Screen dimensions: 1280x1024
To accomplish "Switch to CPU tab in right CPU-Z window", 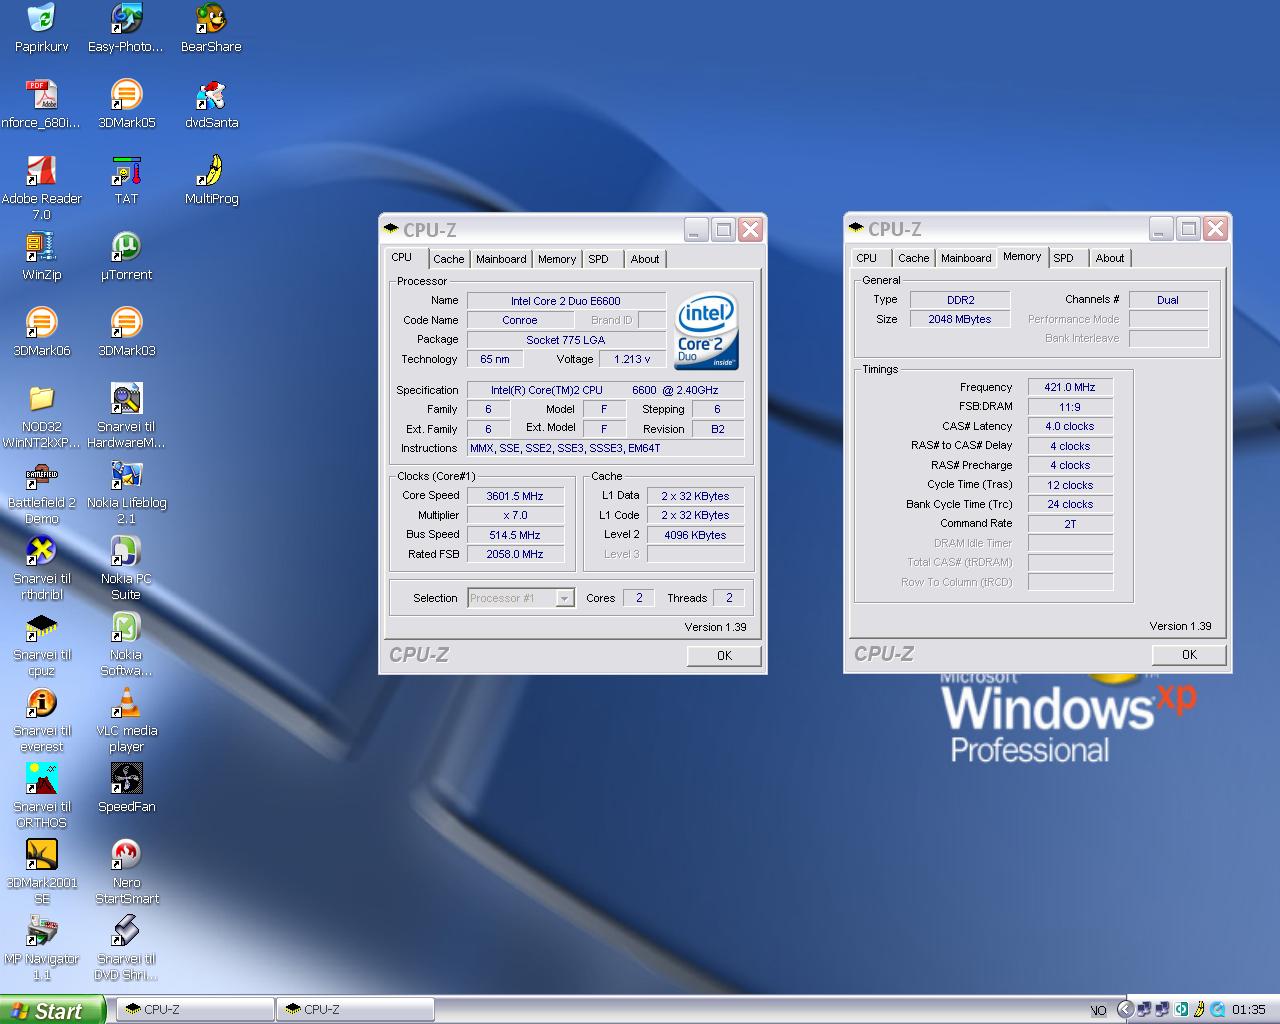I will [867, 258].
